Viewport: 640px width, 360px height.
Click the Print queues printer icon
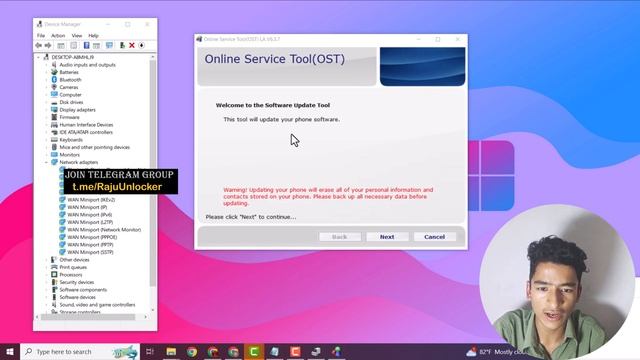click(54, 267)
